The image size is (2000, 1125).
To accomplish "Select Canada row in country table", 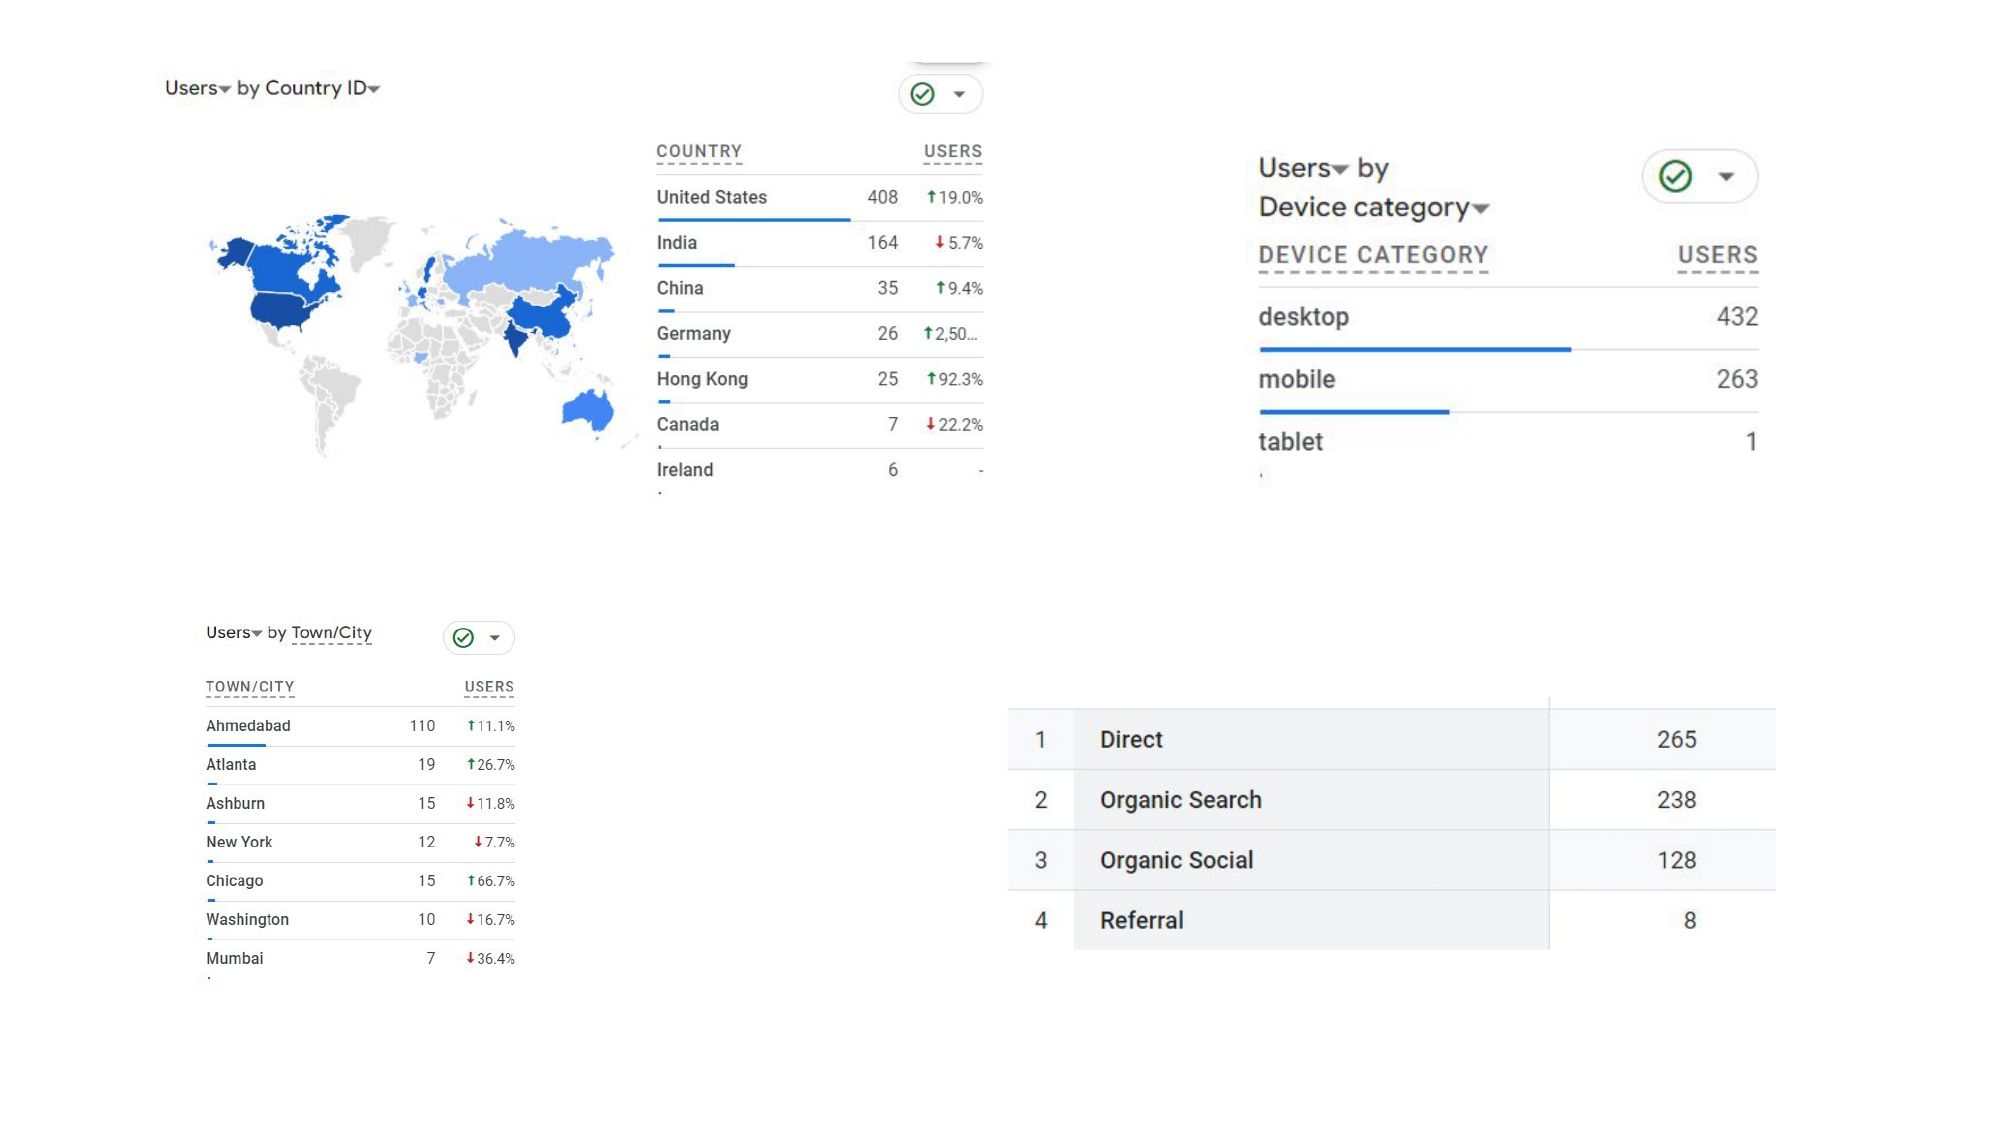I will tap(820, 425).
